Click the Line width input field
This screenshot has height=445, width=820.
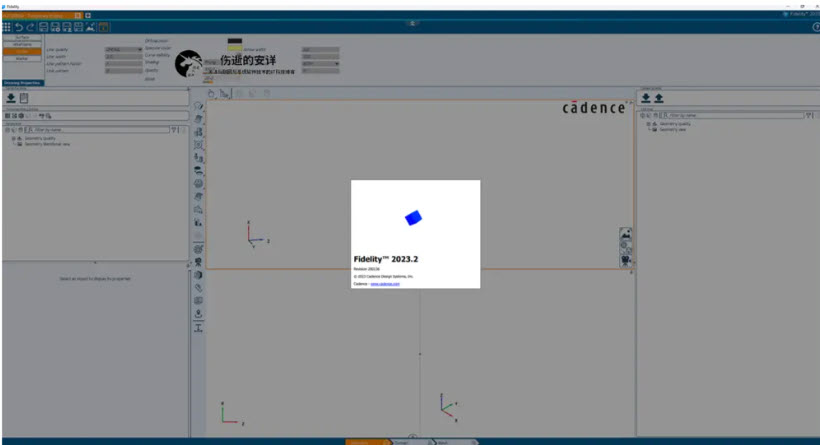[x=123, y=56]
